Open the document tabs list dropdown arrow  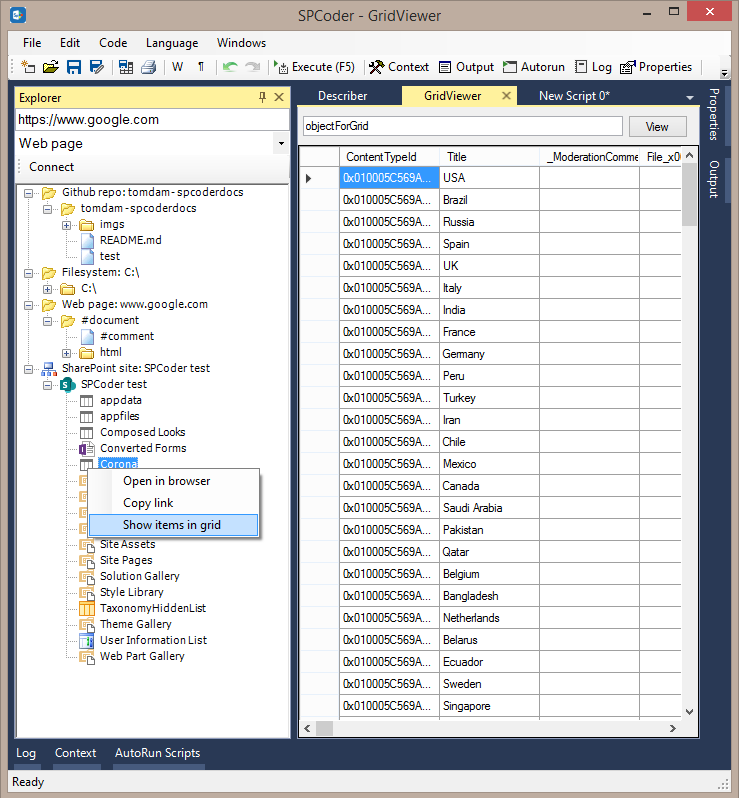click(x=690, y=97)
